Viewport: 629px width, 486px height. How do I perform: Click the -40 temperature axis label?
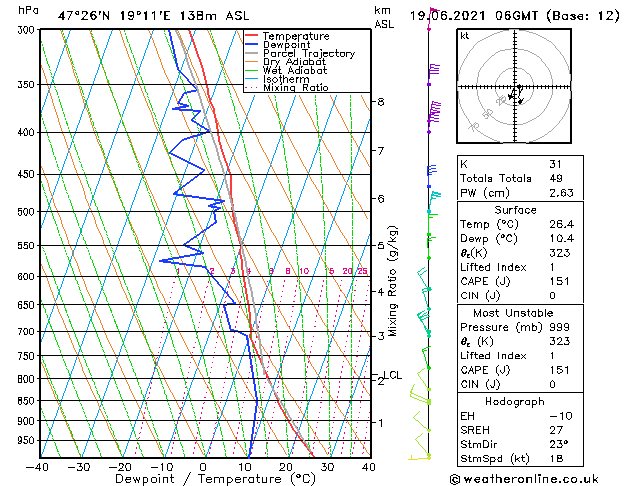pyautogui.click(x=37, y=467)
